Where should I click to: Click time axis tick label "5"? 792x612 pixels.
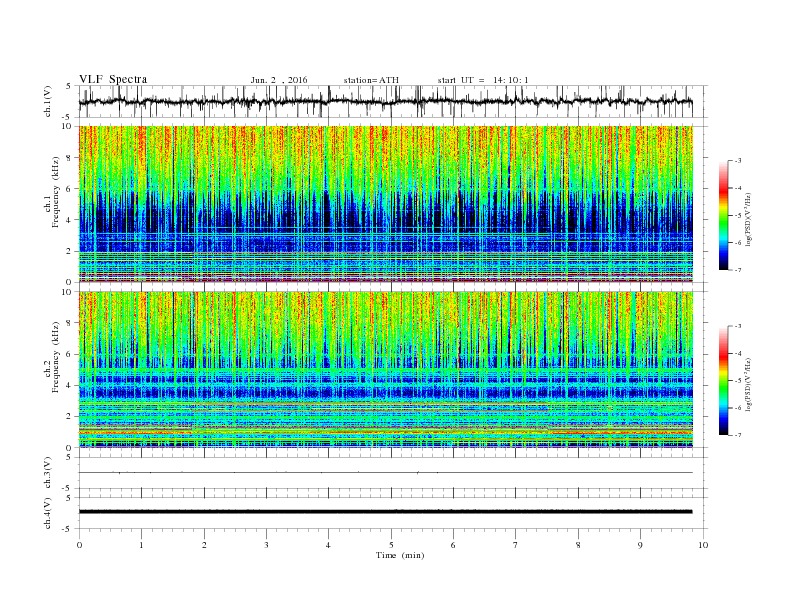(x=391, y=545)
